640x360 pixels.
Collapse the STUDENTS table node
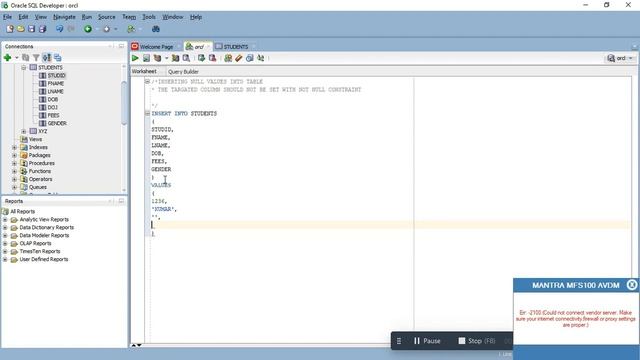(24, 67)
